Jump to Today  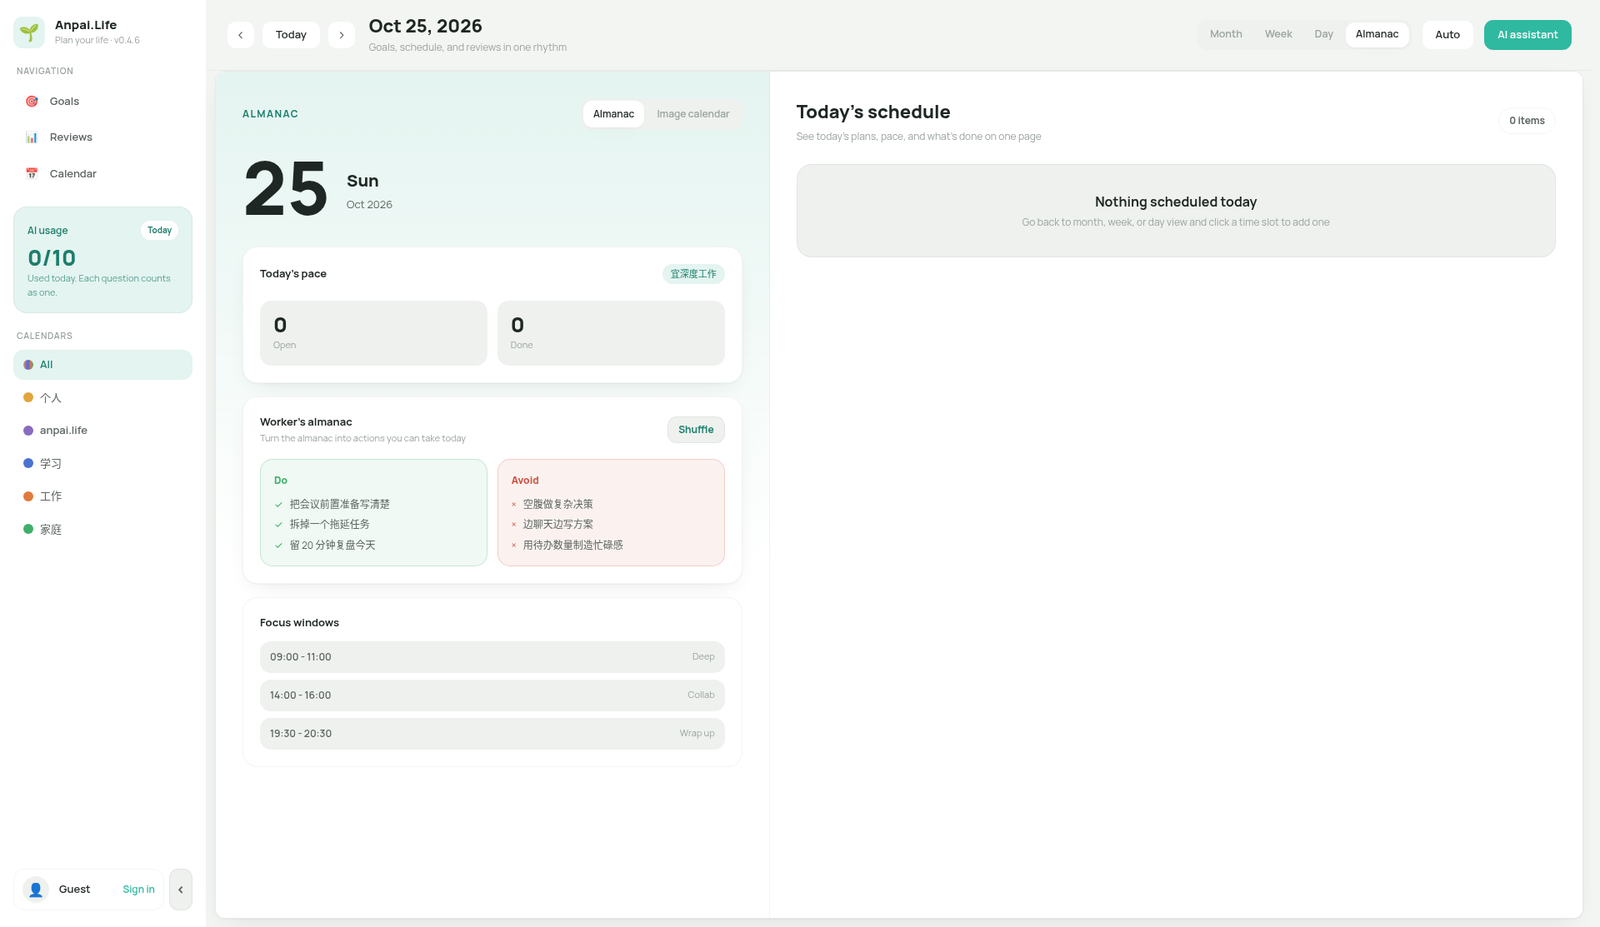pyautogui.click(x=291, y=35)
